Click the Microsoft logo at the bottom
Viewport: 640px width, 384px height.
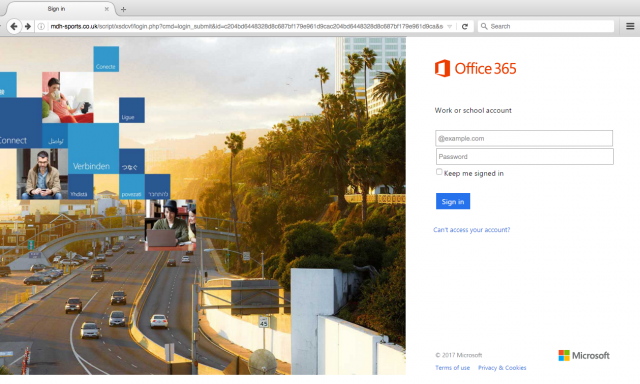pos(584,355)
